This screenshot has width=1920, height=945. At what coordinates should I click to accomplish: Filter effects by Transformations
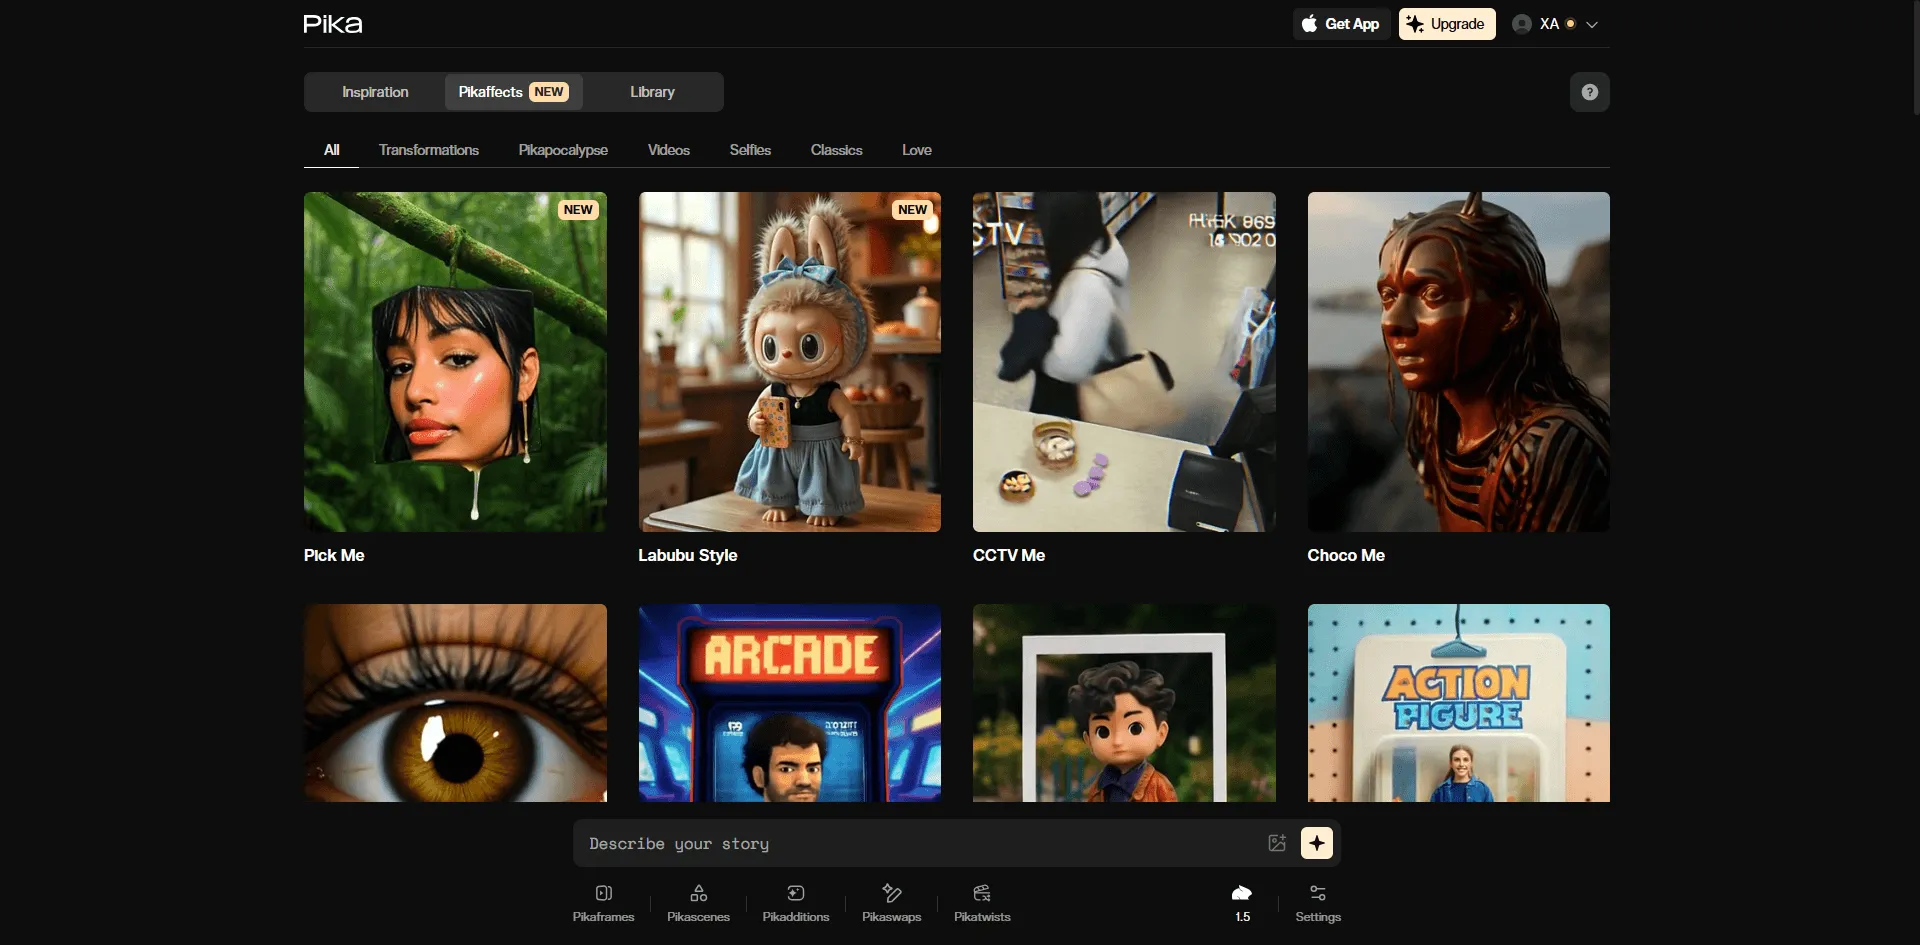(x=428, y=150)
